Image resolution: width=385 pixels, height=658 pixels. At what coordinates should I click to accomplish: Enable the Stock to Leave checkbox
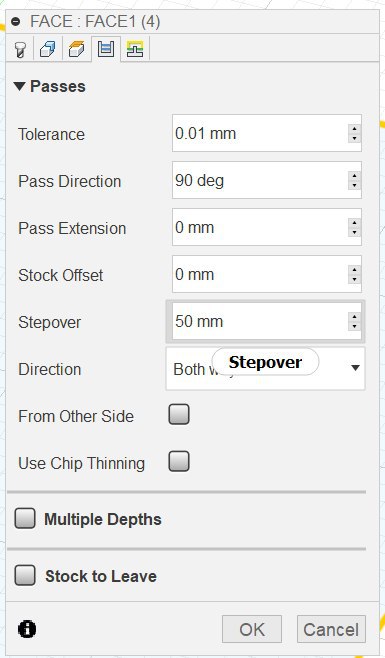pos(25,575)
